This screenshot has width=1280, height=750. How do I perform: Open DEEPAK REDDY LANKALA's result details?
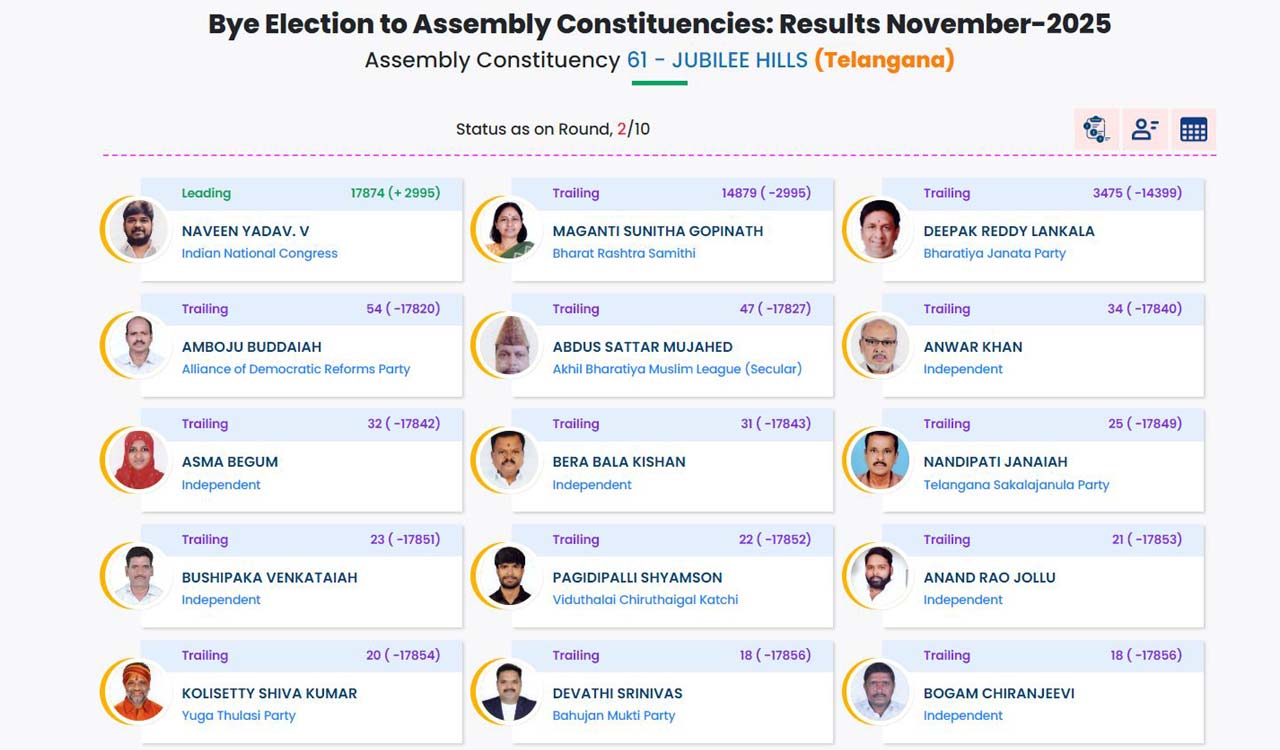[x=1040, y=229]
